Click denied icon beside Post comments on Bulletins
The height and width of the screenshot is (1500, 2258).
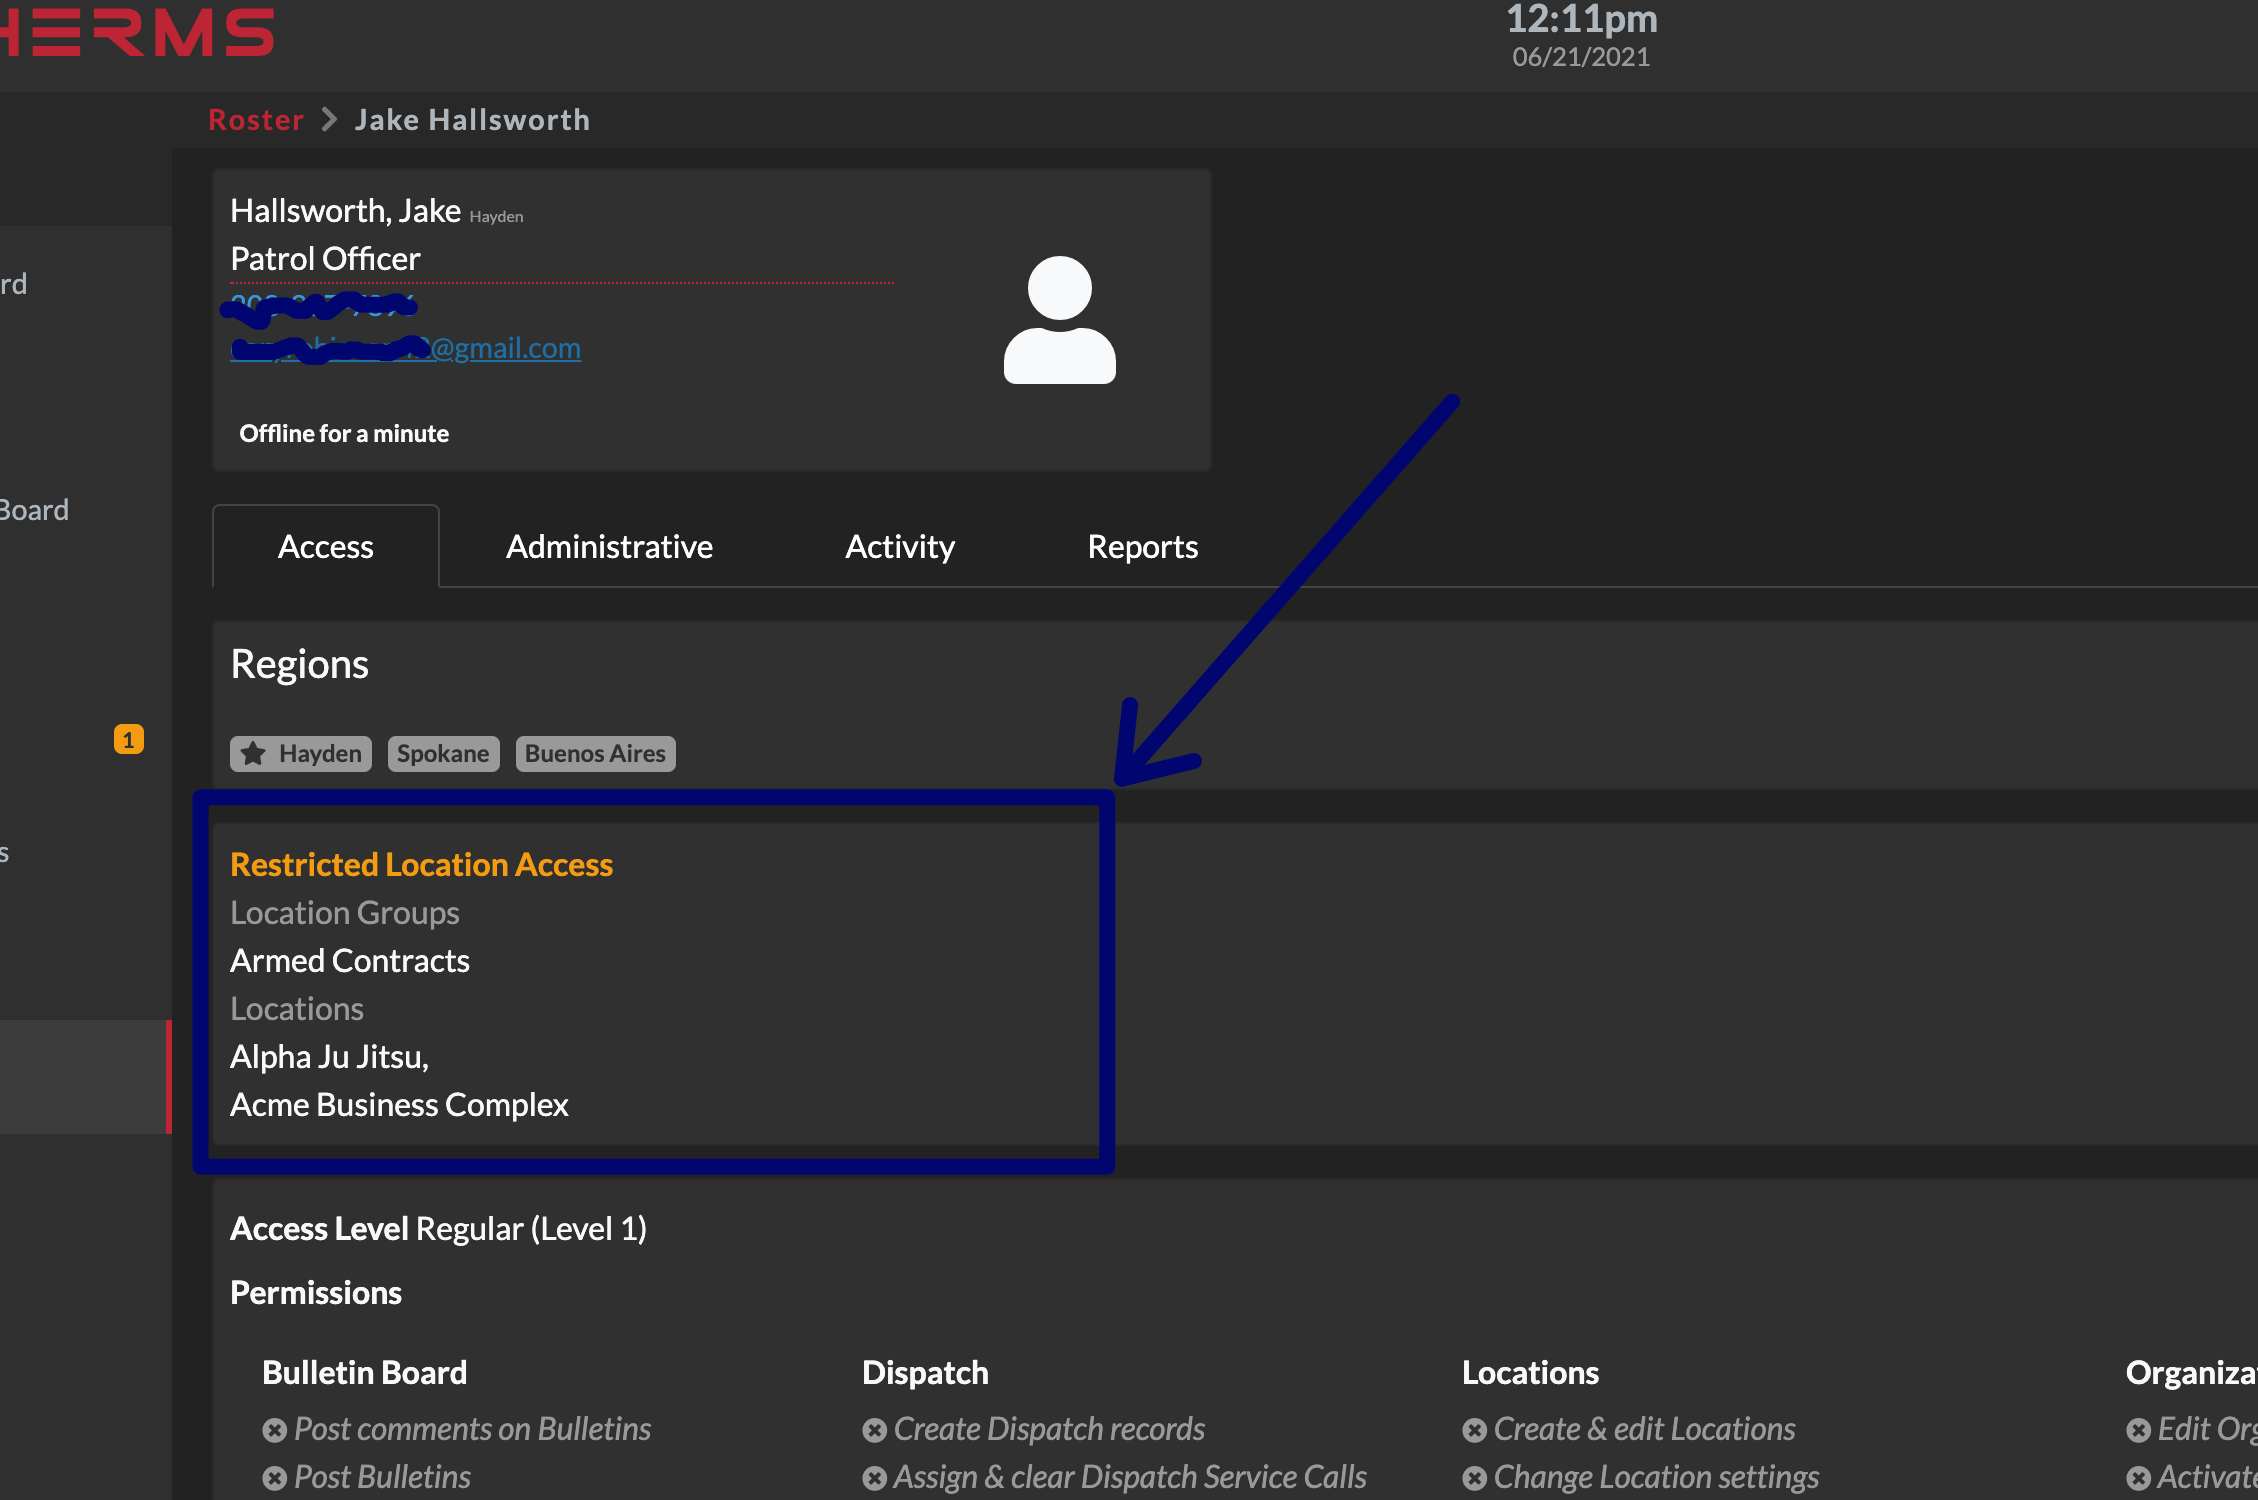tap(276, 1429)
